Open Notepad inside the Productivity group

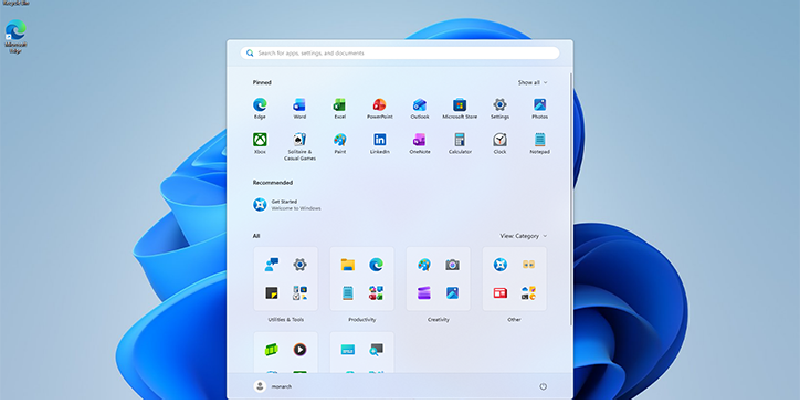(x=348, y=293)
